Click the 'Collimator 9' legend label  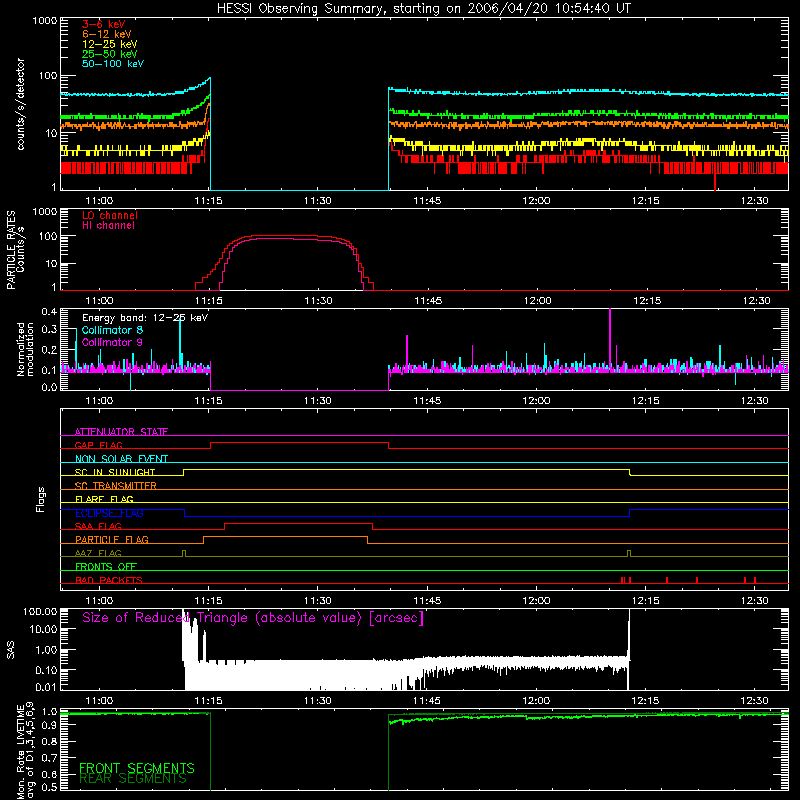112,342
